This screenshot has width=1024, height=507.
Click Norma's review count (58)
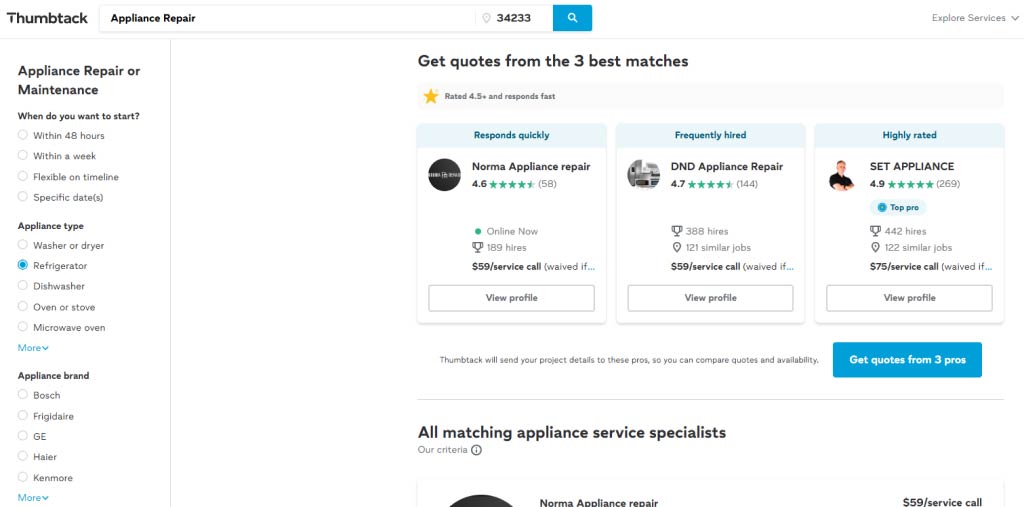click(547, 184)
